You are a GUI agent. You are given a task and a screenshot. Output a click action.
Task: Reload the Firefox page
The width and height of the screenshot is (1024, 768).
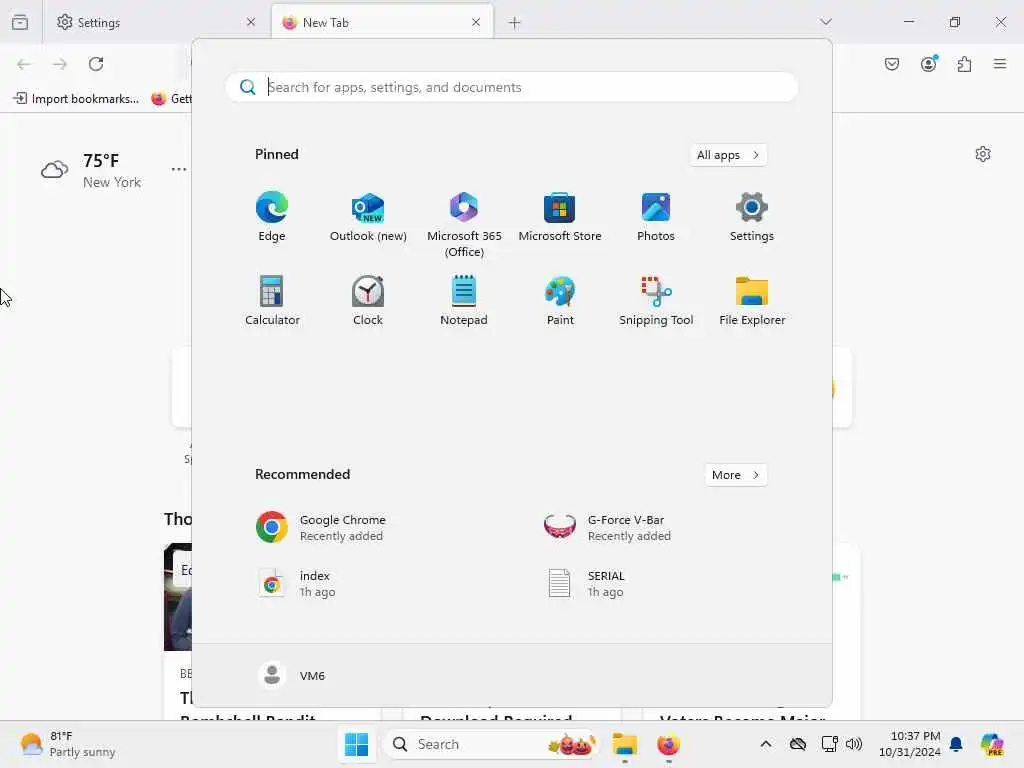(96, 64)
